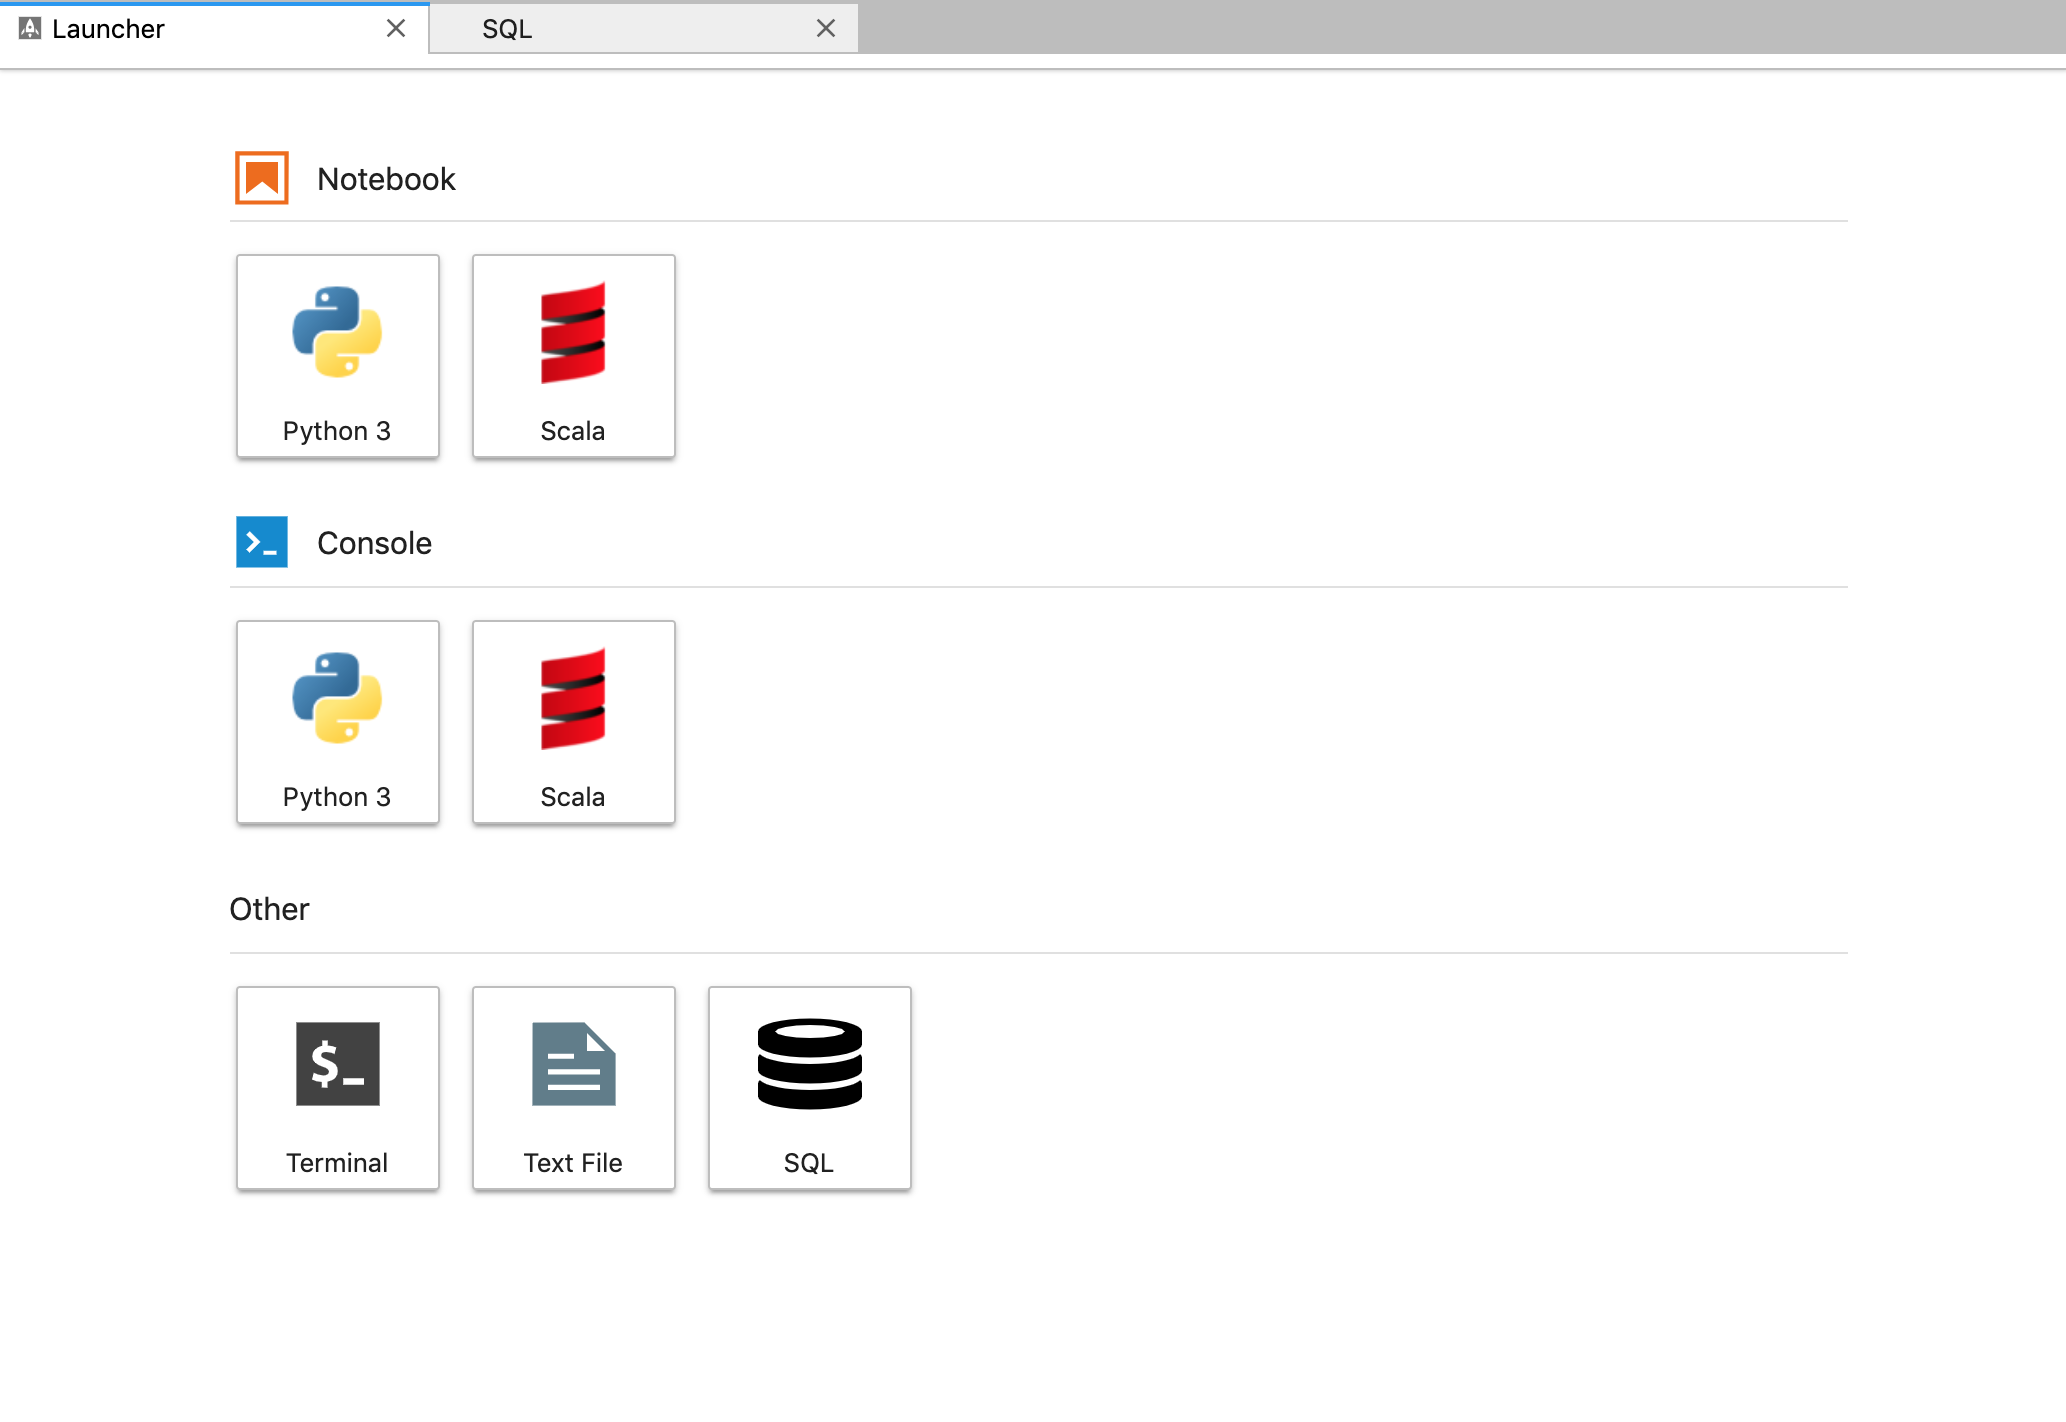Open a Scala console
This screenshot has width=2066, height=1422.
click(573, 721)
